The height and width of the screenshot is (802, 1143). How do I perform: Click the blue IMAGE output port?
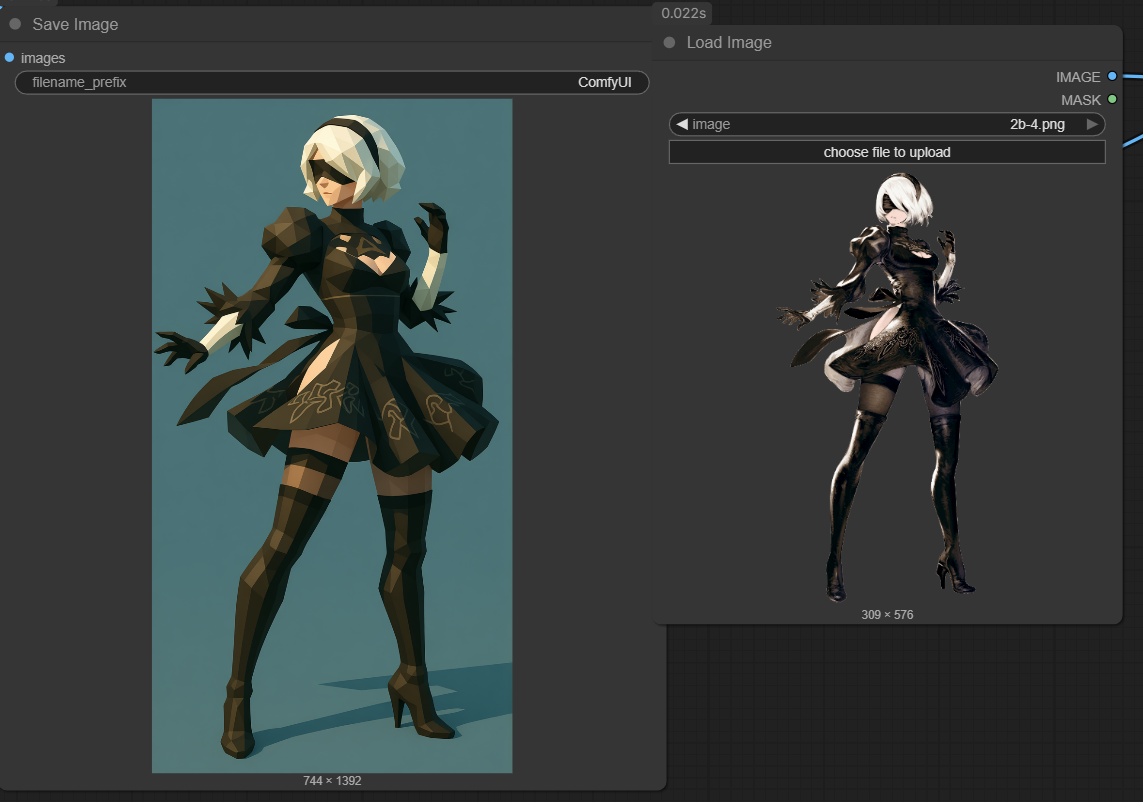tap(1112, 77)
